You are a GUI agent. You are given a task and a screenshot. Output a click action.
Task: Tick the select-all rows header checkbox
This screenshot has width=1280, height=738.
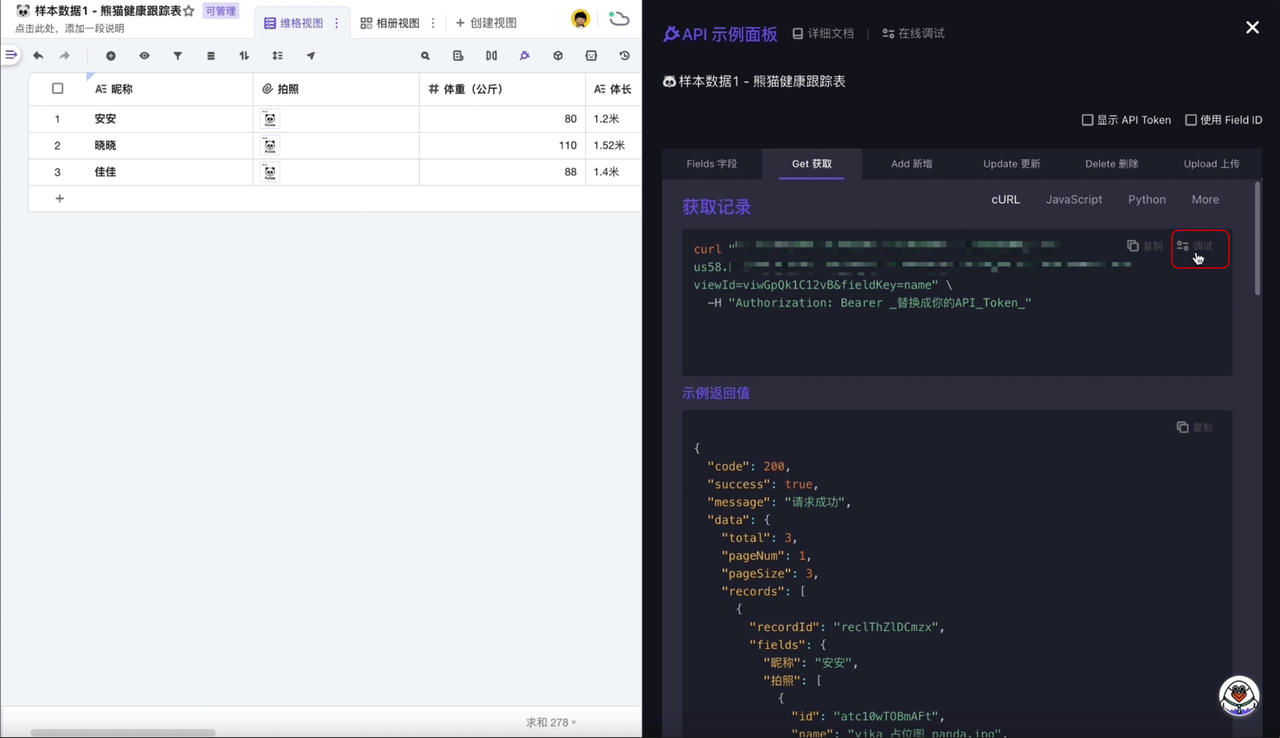(x=57, y=89)
